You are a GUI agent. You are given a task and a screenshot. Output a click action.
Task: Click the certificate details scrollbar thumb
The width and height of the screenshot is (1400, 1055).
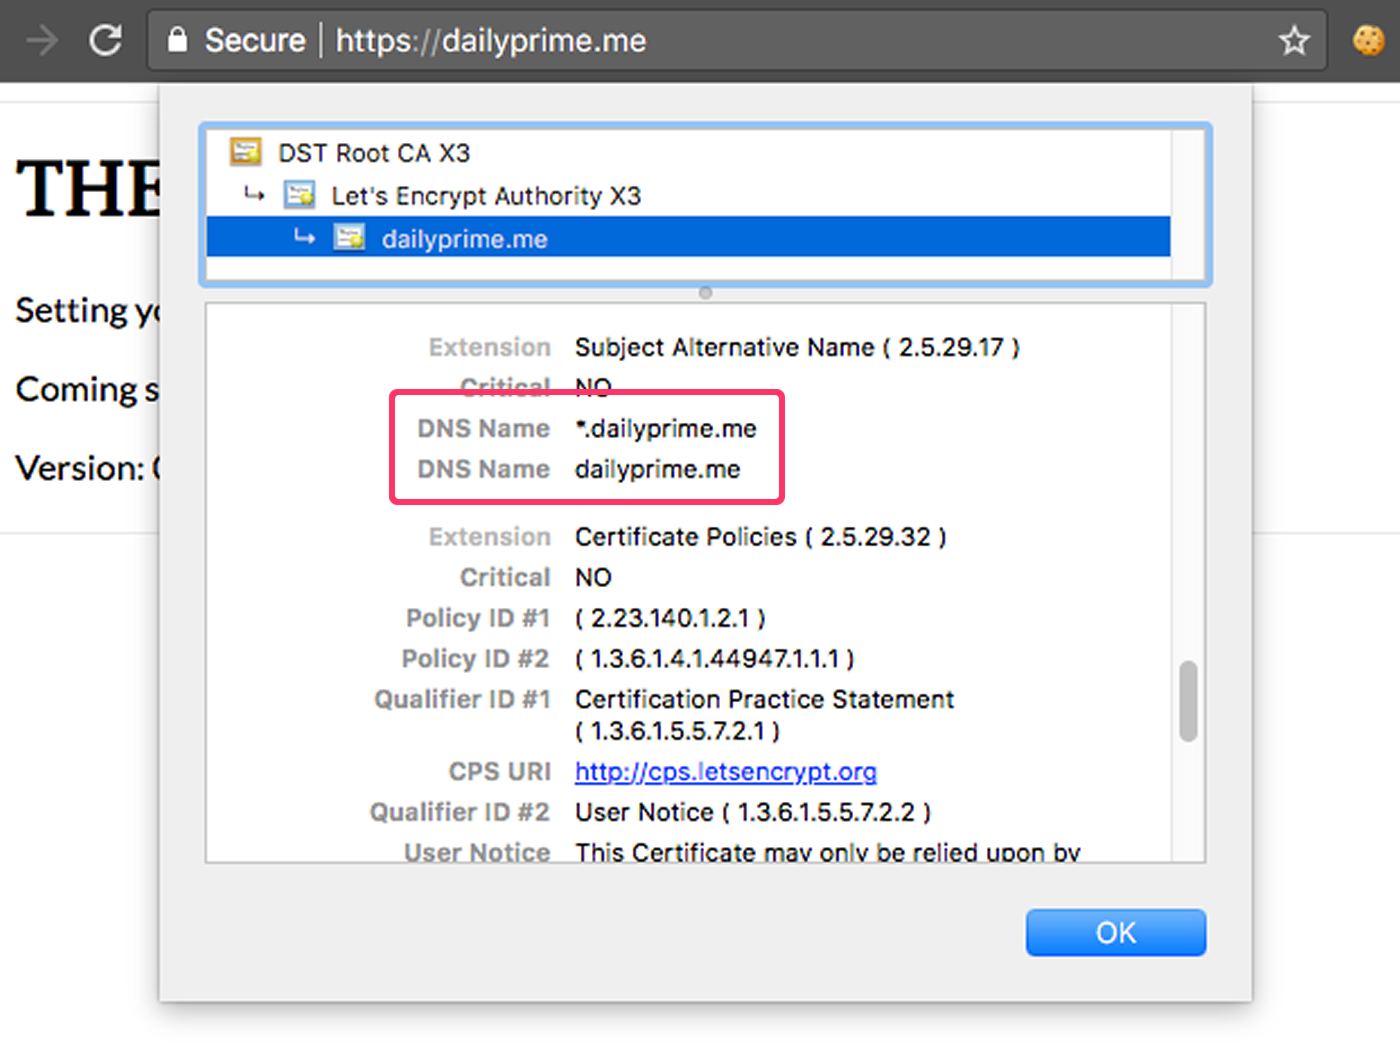click(x=1188, y=700)
